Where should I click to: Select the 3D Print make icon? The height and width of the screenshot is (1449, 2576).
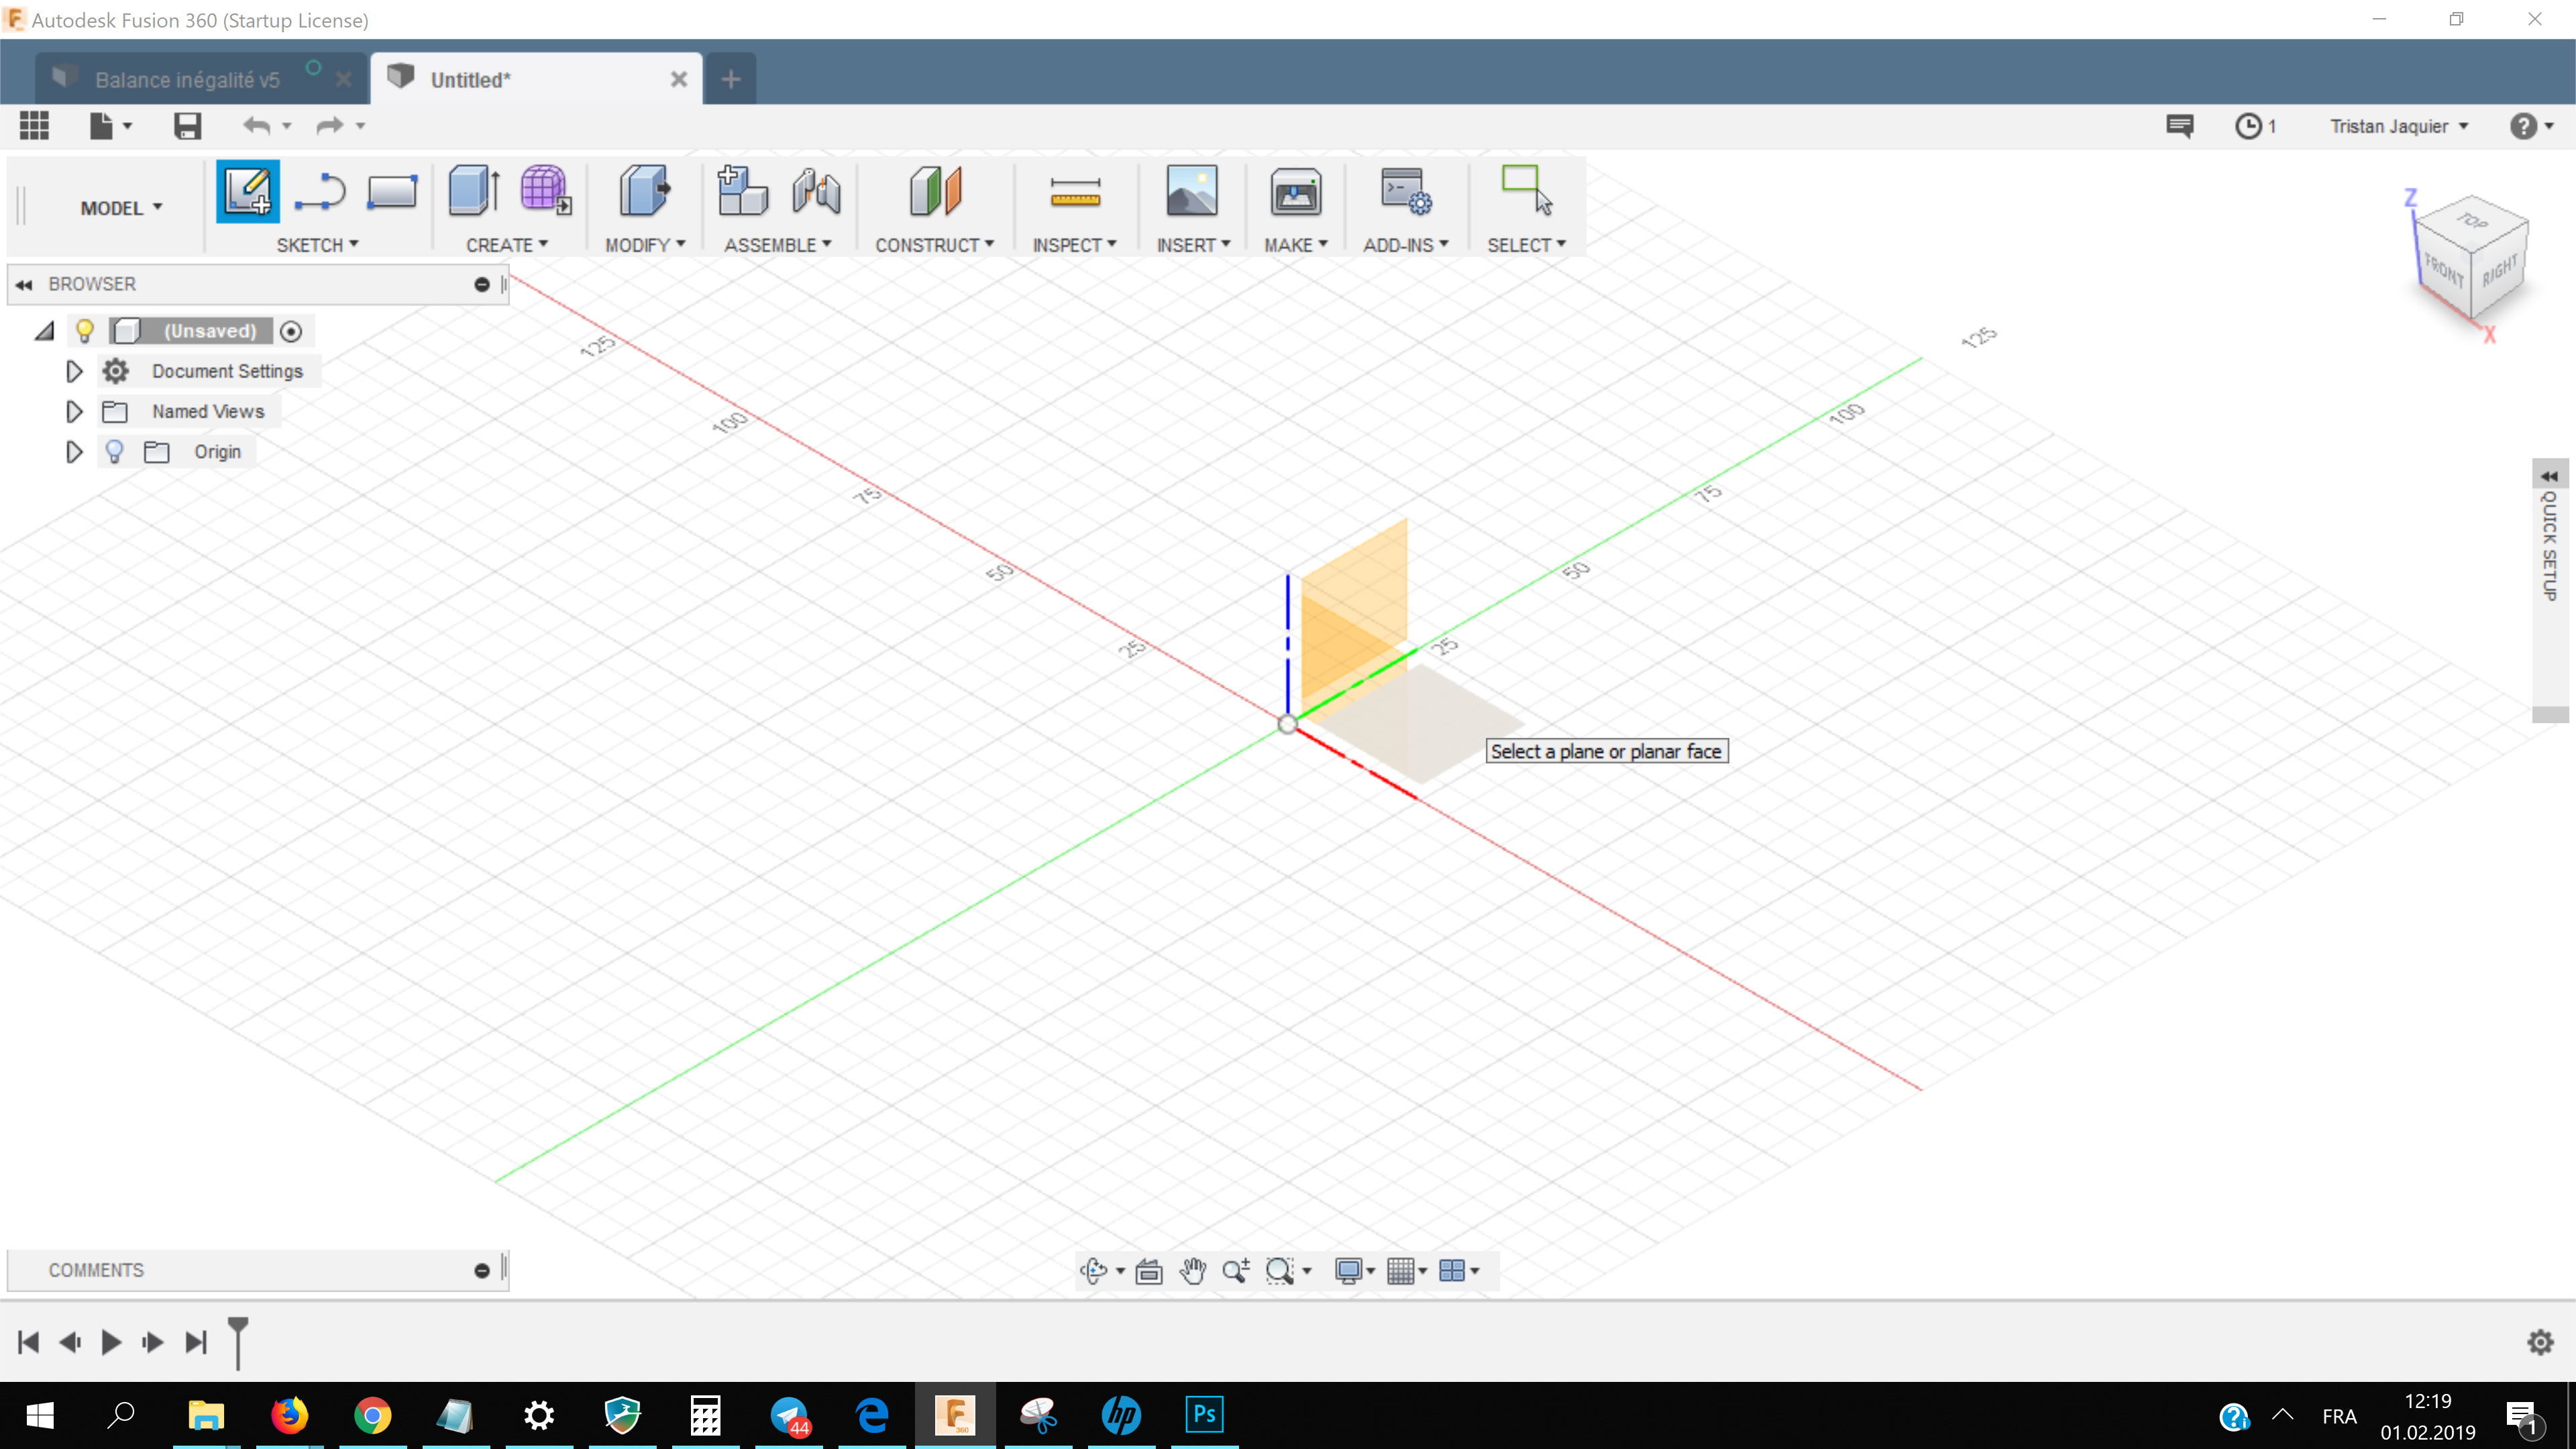(1295, 191)
